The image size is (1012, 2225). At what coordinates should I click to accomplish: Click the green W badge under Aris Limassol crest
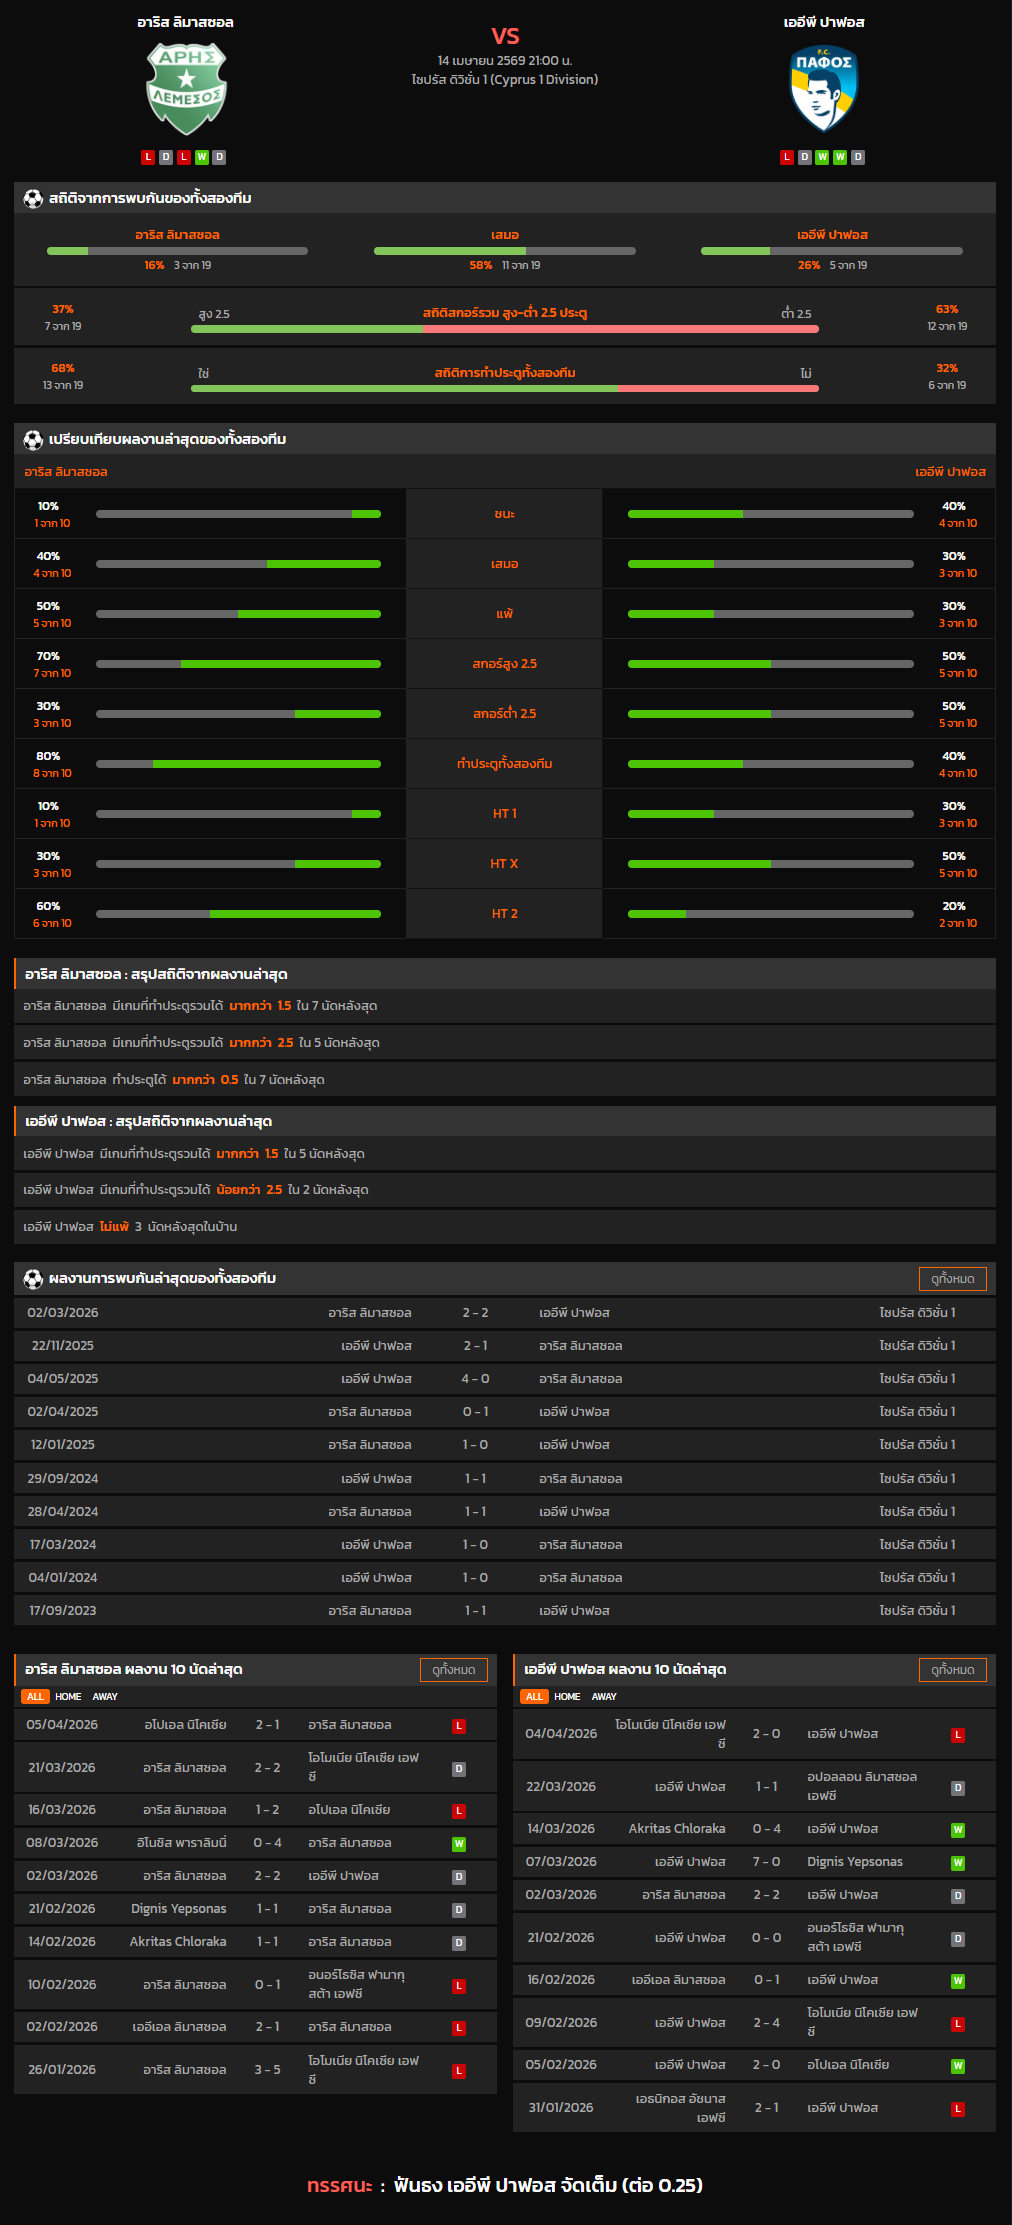pos(201,157)
